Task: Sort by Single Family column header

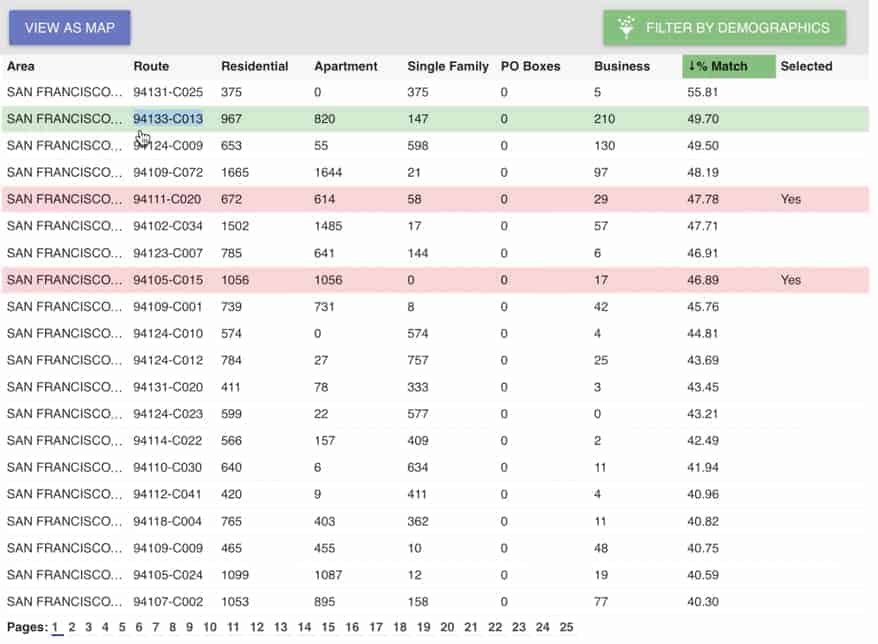Action: click(448, 66)
